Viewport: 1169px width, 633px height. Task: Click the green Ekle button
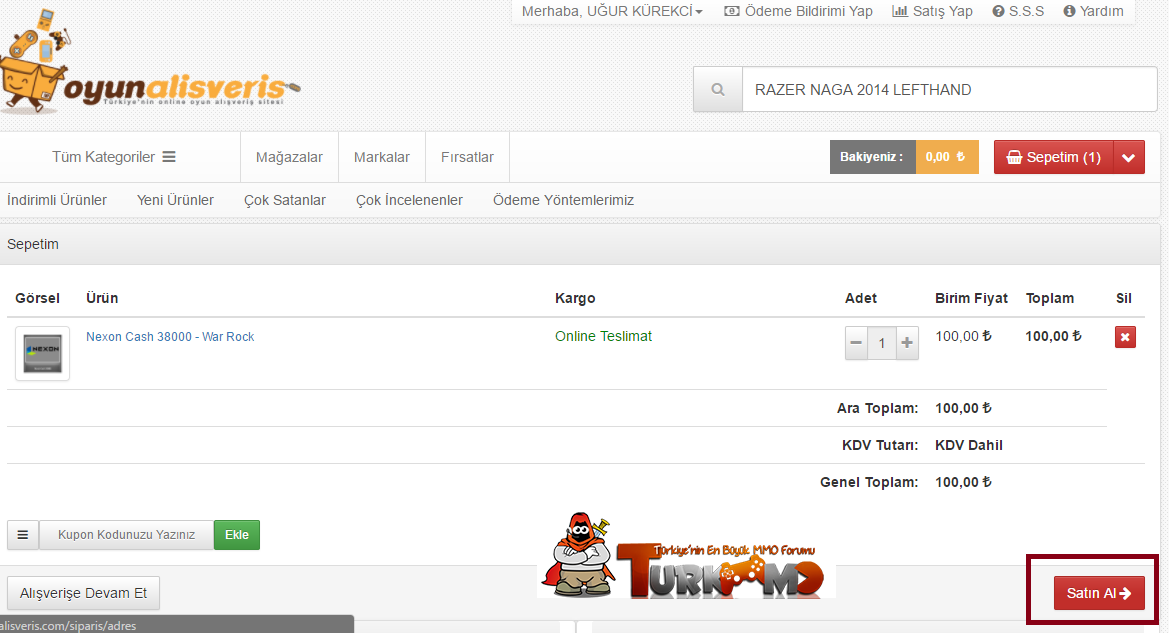(x=237, y=535)
